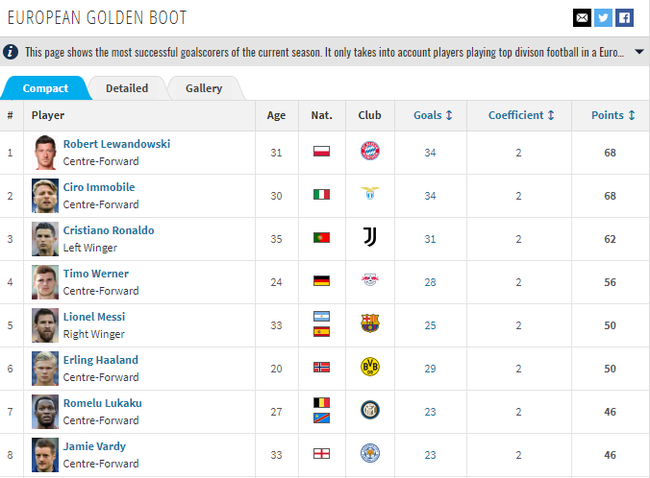Click Cristiano Ronaldo's portrait thumbnail
The width and height of the screenshot is (650, 478).
pos(45,238)
